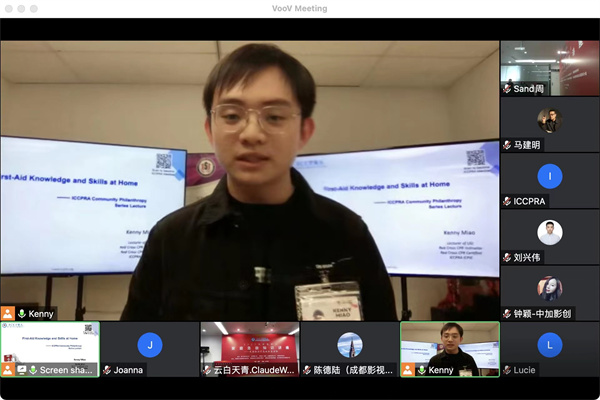This screenshot has height=400, width=600.
Task: Select 钟颖-中加影创's profile avatar
Action: coord(549,289)
